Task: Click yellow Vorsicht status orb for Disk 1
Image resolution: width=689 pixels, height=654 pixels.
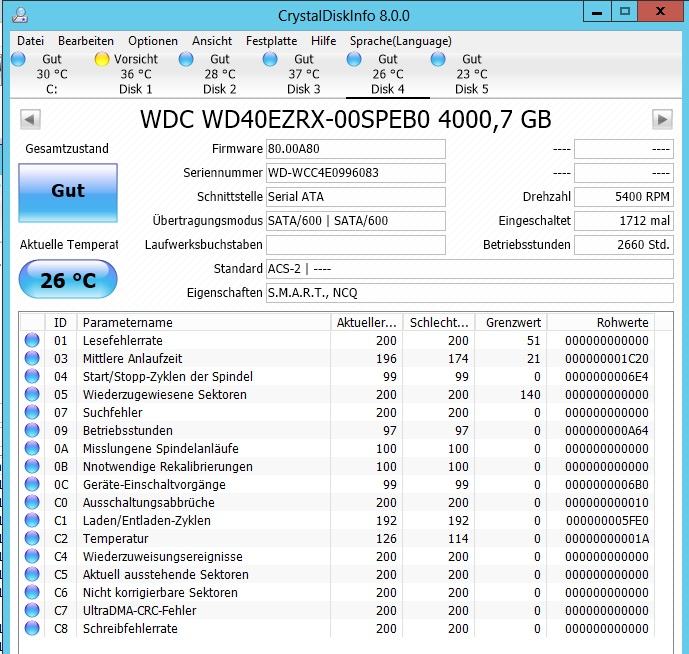Action: 102,59
